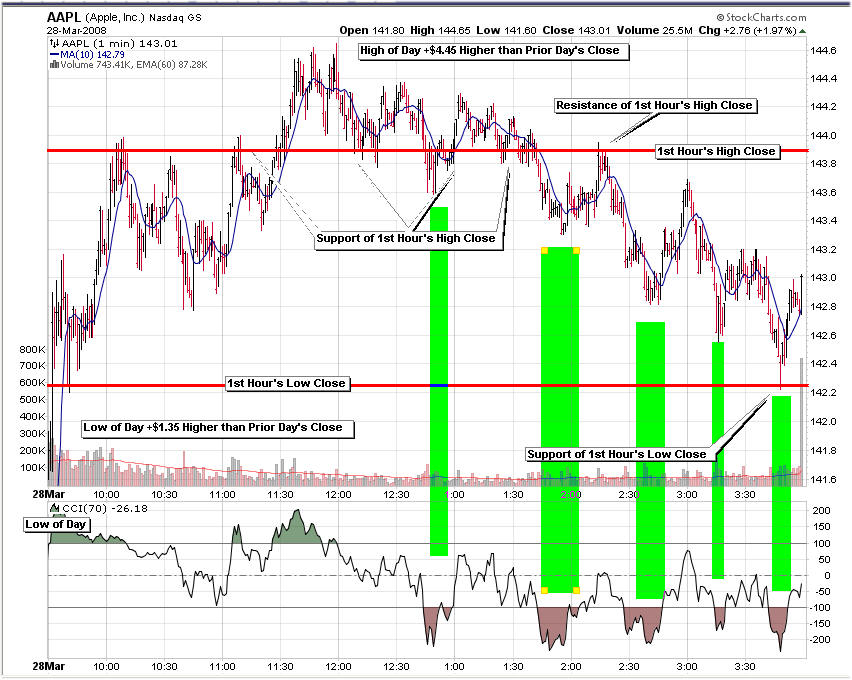Select 'Support of 1st Hour's High Close' annotation

[409, 239]
